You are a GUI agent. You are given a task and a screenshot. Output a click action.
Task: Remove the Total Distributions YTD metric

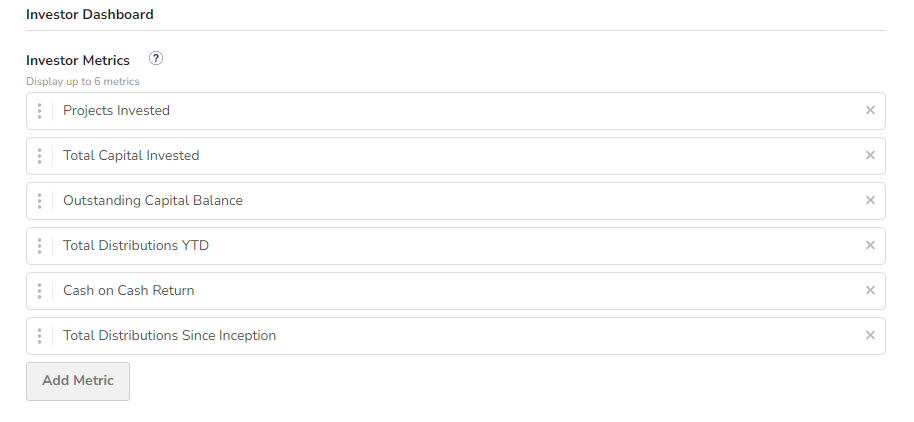tap(870, 245)
